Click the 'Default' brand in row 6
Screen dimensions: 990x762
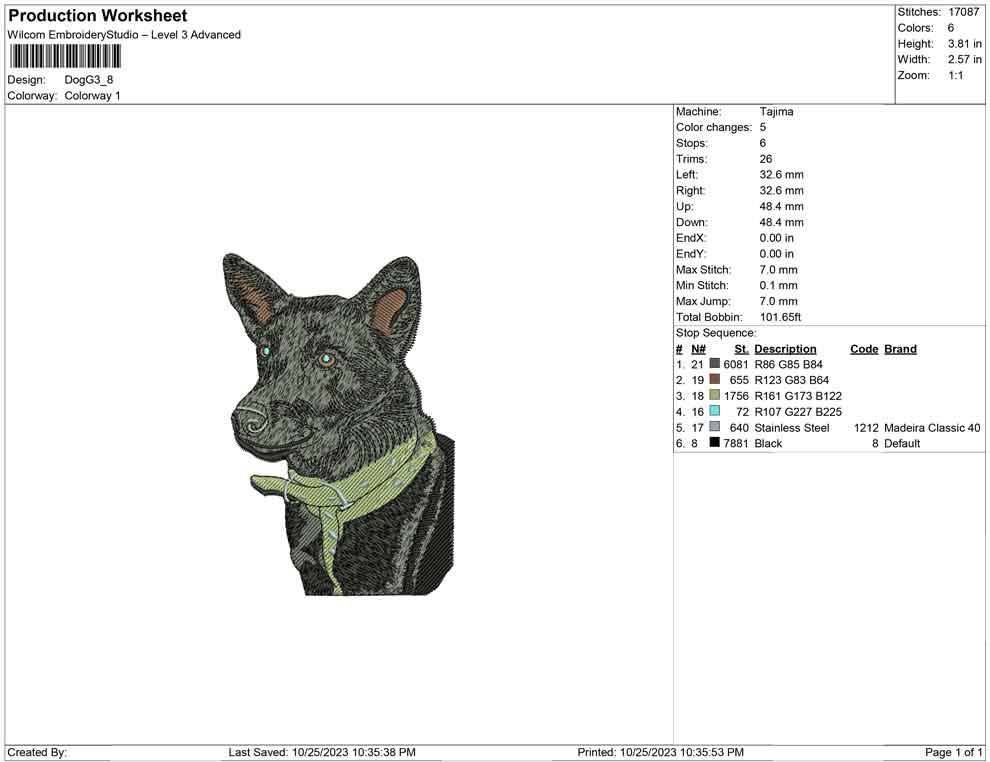(x=902, y=443)
